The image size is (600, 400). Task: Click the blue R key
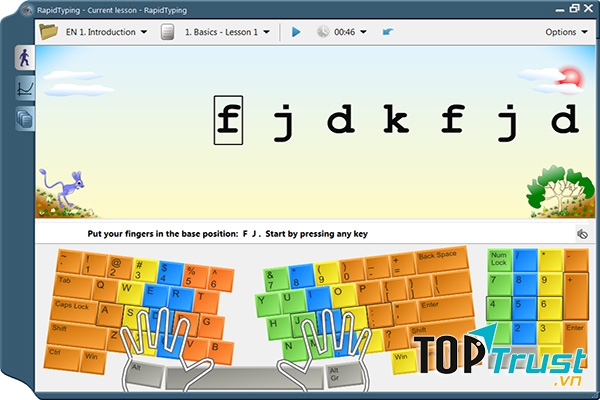point(179,297)
